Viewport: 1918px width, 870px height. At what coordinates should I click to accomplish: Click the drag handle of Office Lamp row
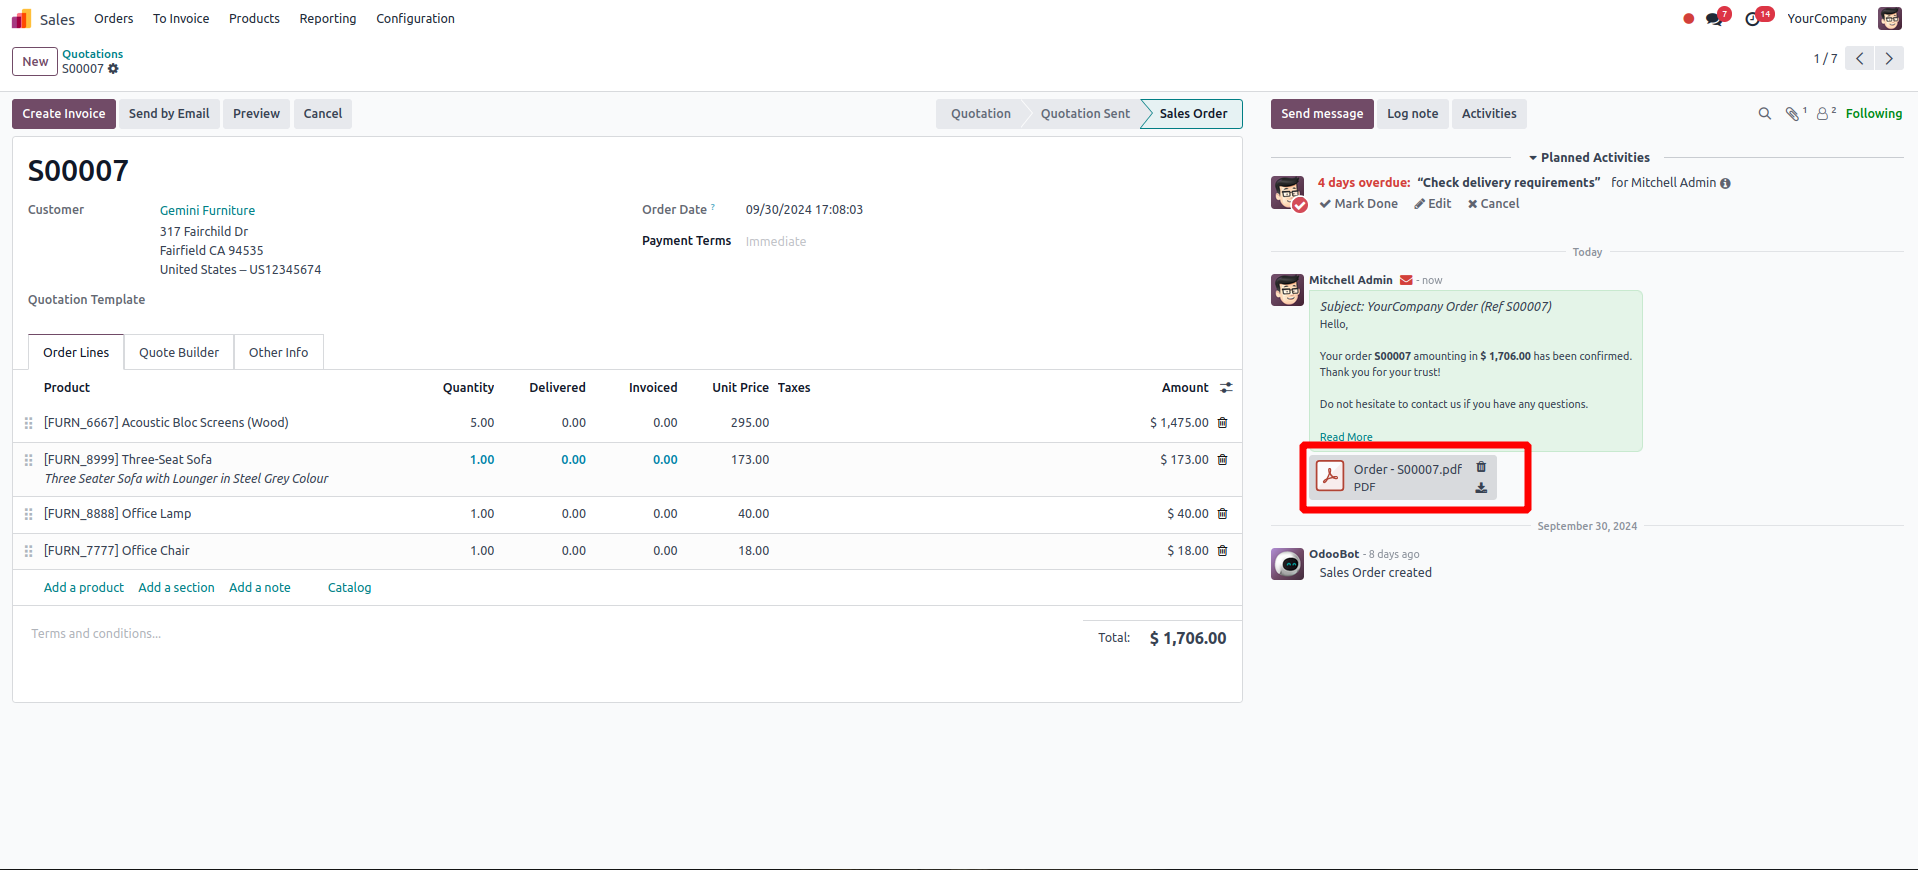click(x=28, y=514)
